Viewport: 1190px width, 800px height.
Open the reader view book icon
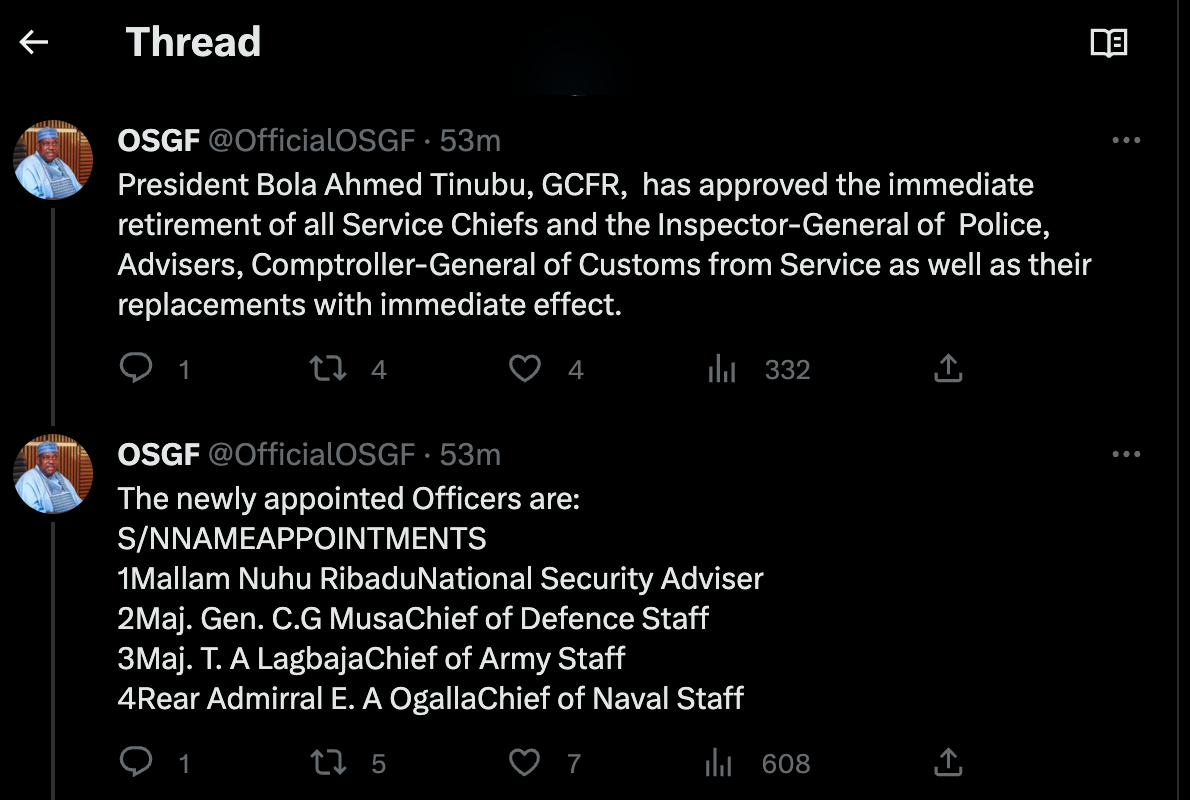(x=1108, y=43)
